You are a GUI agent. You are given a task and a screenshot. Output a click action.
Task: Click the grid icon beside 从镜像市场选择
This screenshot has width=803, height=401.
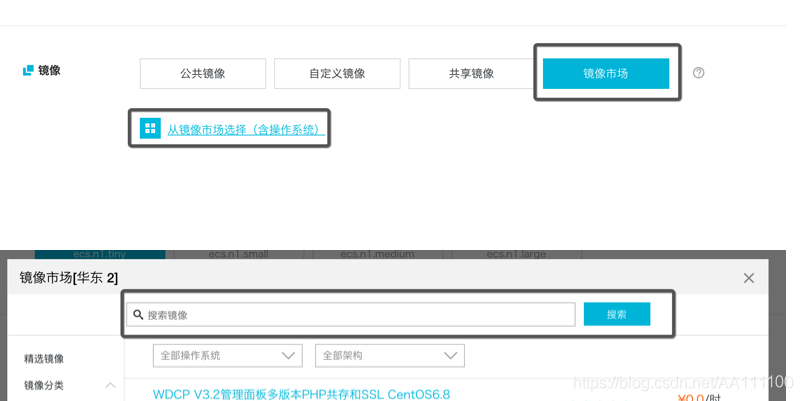(x=150, y=129)
